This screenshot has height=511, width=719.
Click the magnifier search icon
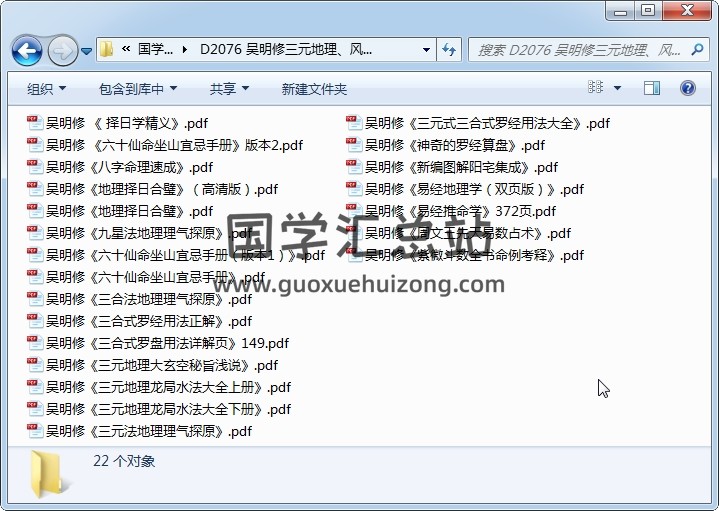point(697,49)
